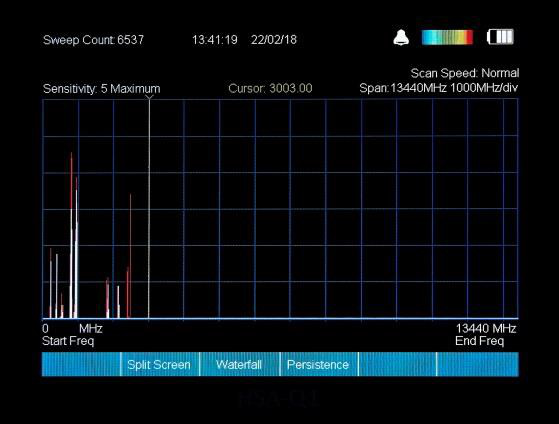559x424 pixels.
Task: Click the Start Freq label
Action: [x=68, y=341]
